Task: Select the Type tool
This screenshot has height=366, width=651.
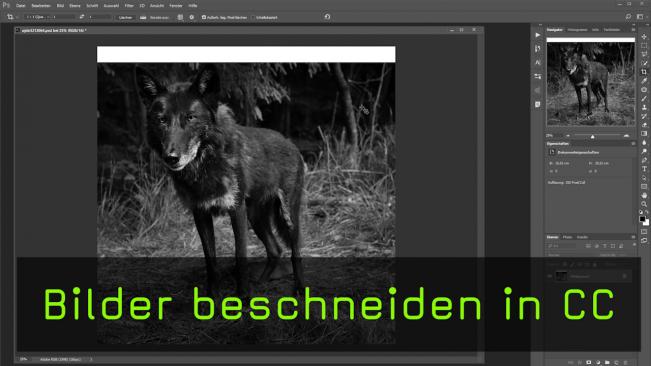Action: point(644,168)
